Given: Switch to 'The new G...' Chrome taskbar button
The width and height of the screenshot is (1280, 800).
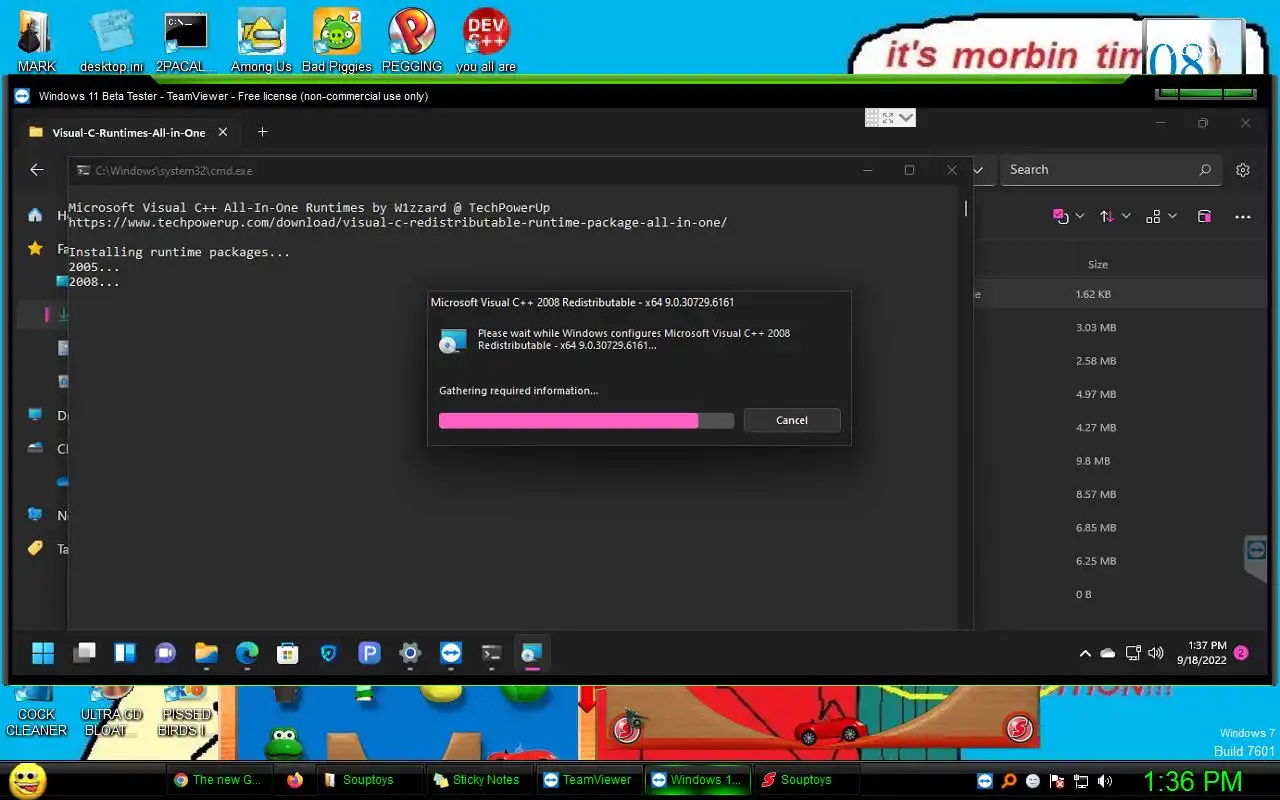Looking at the screenshot, I should (x=217, y=780).
